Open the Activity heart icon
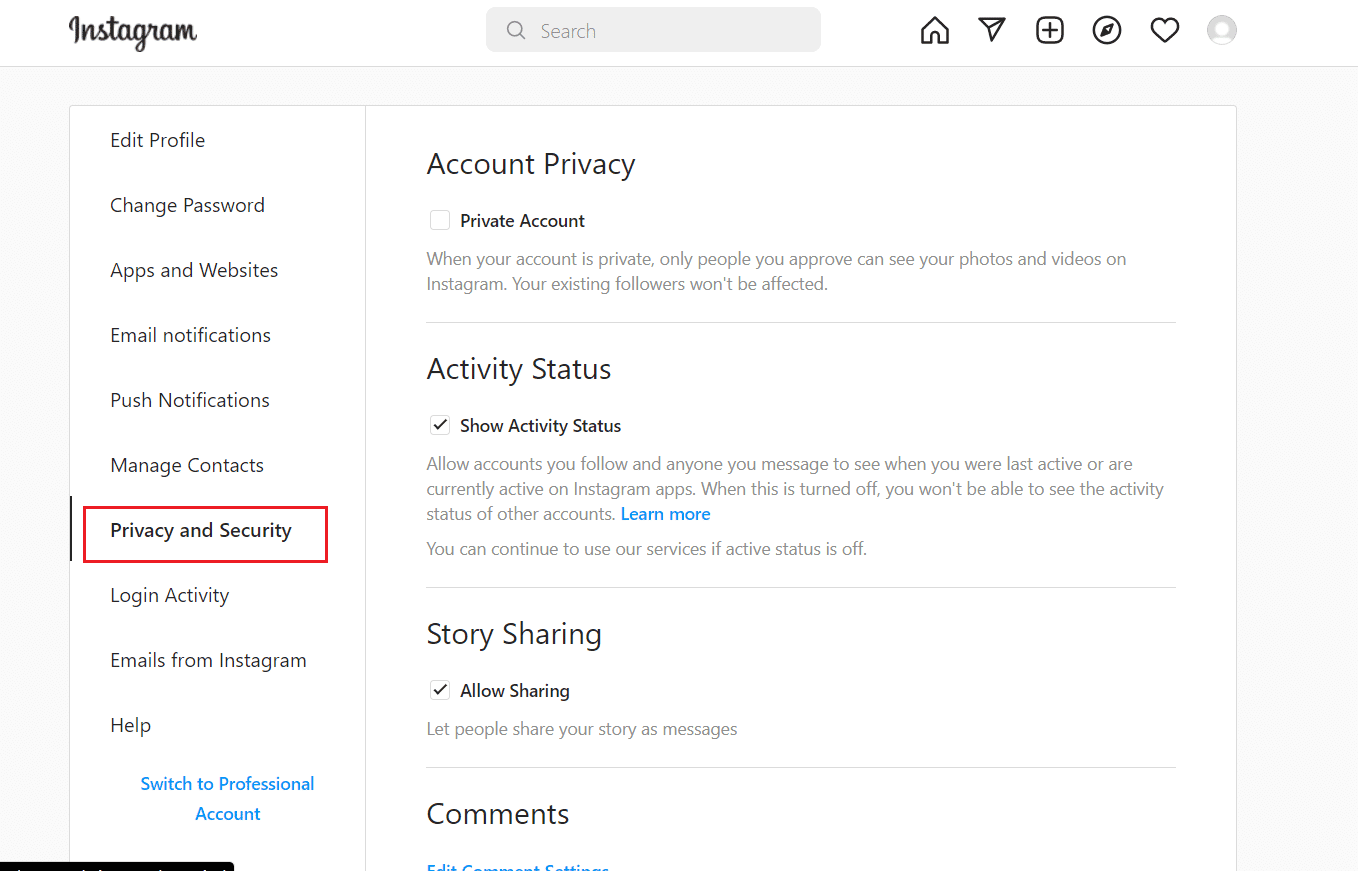The image size is (1358, 871). [x=1164, y=30]
